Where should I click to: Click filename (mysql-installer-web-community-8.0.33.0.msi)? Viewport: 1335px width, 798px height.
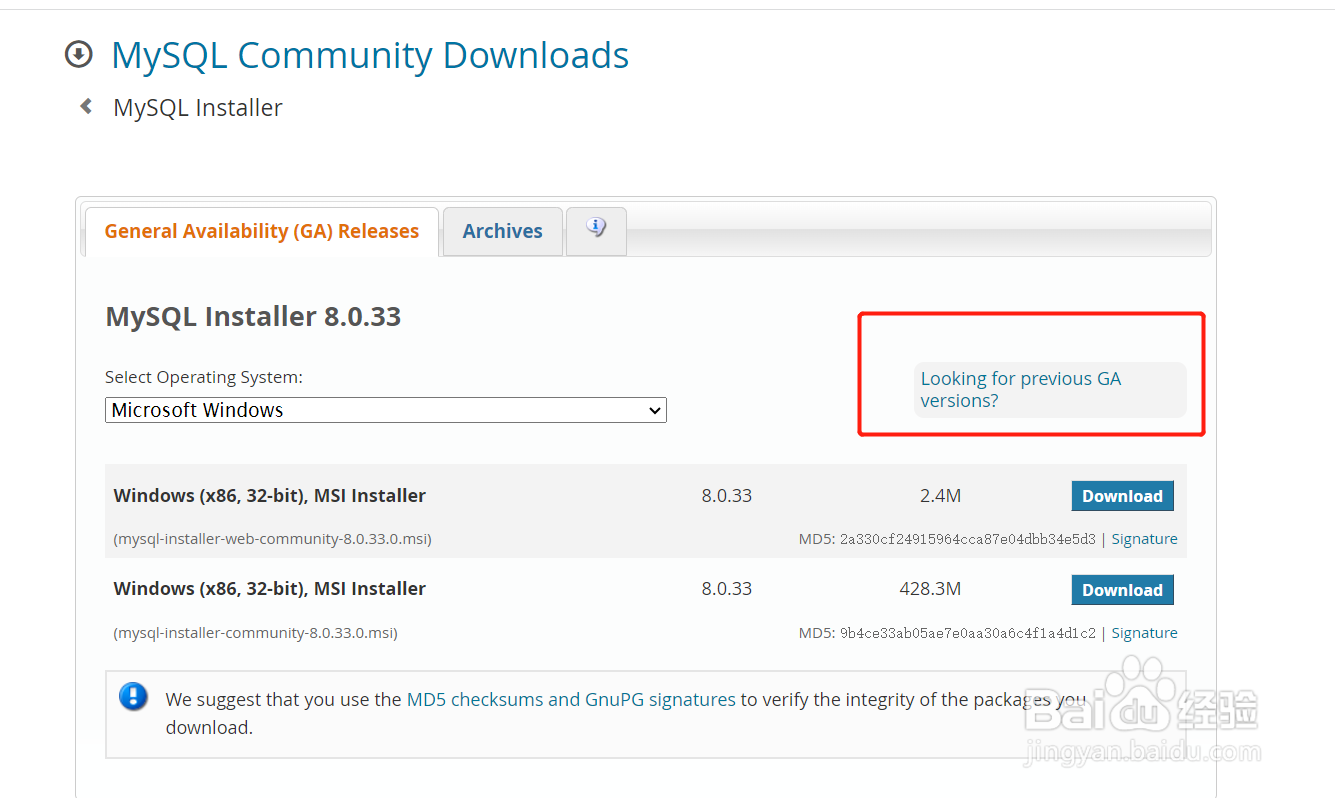click(x=273, y=539)
